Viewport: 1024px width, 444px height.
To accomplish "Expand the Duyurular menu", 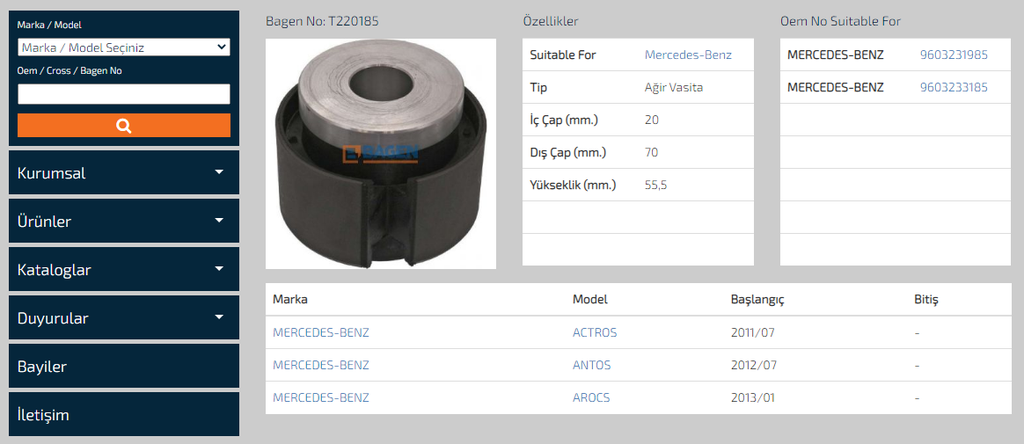I will (x=123, y=317).
